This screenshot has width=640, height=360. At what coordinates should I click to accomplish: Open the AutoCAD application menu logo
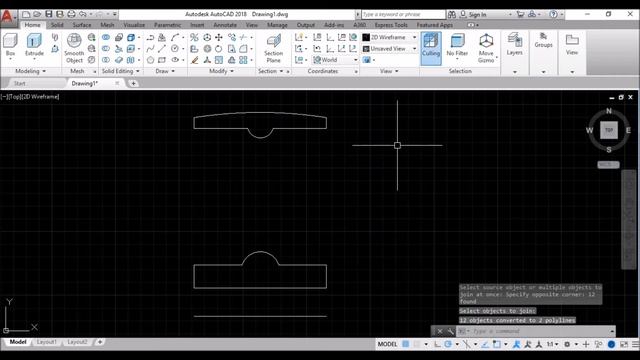tap(7, 17)
